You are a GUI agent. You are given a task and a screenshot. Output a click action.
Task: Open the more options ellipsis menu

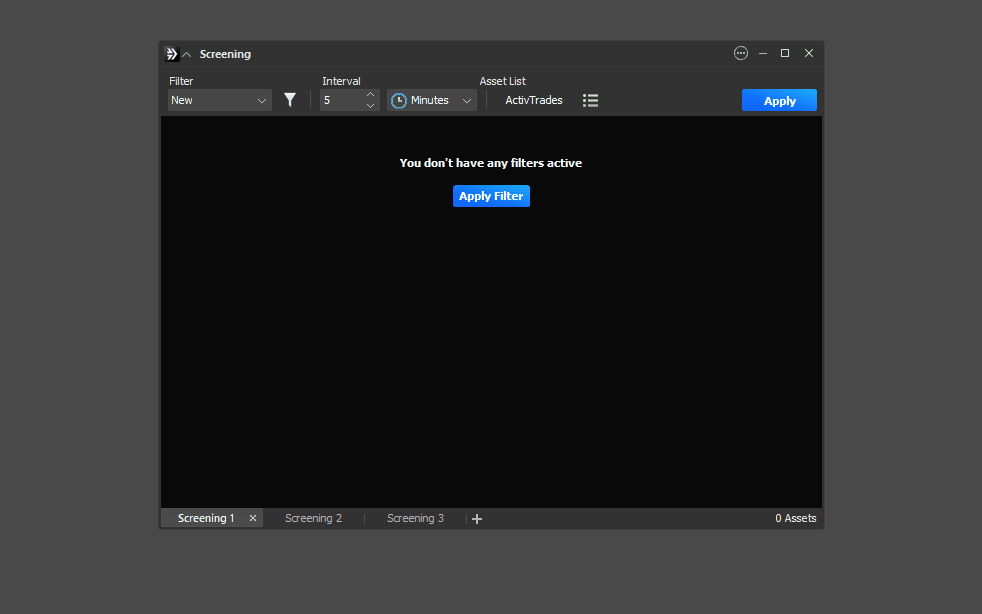[741, 53]
